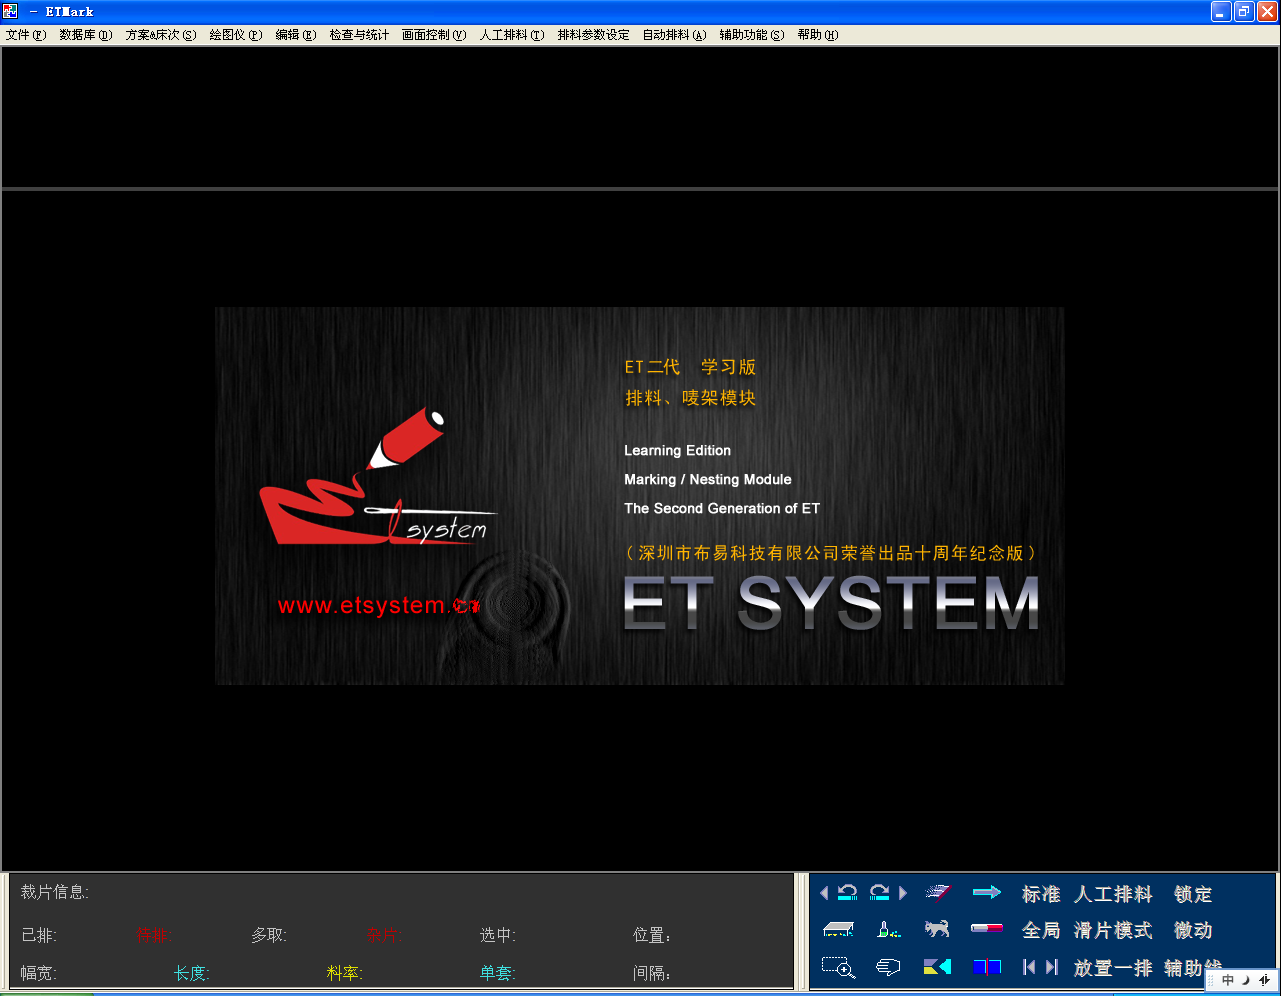The height and width of the screenshot is (996, 1281).
Task: Click the 放置一排 button
Action: click(1113, 968)
